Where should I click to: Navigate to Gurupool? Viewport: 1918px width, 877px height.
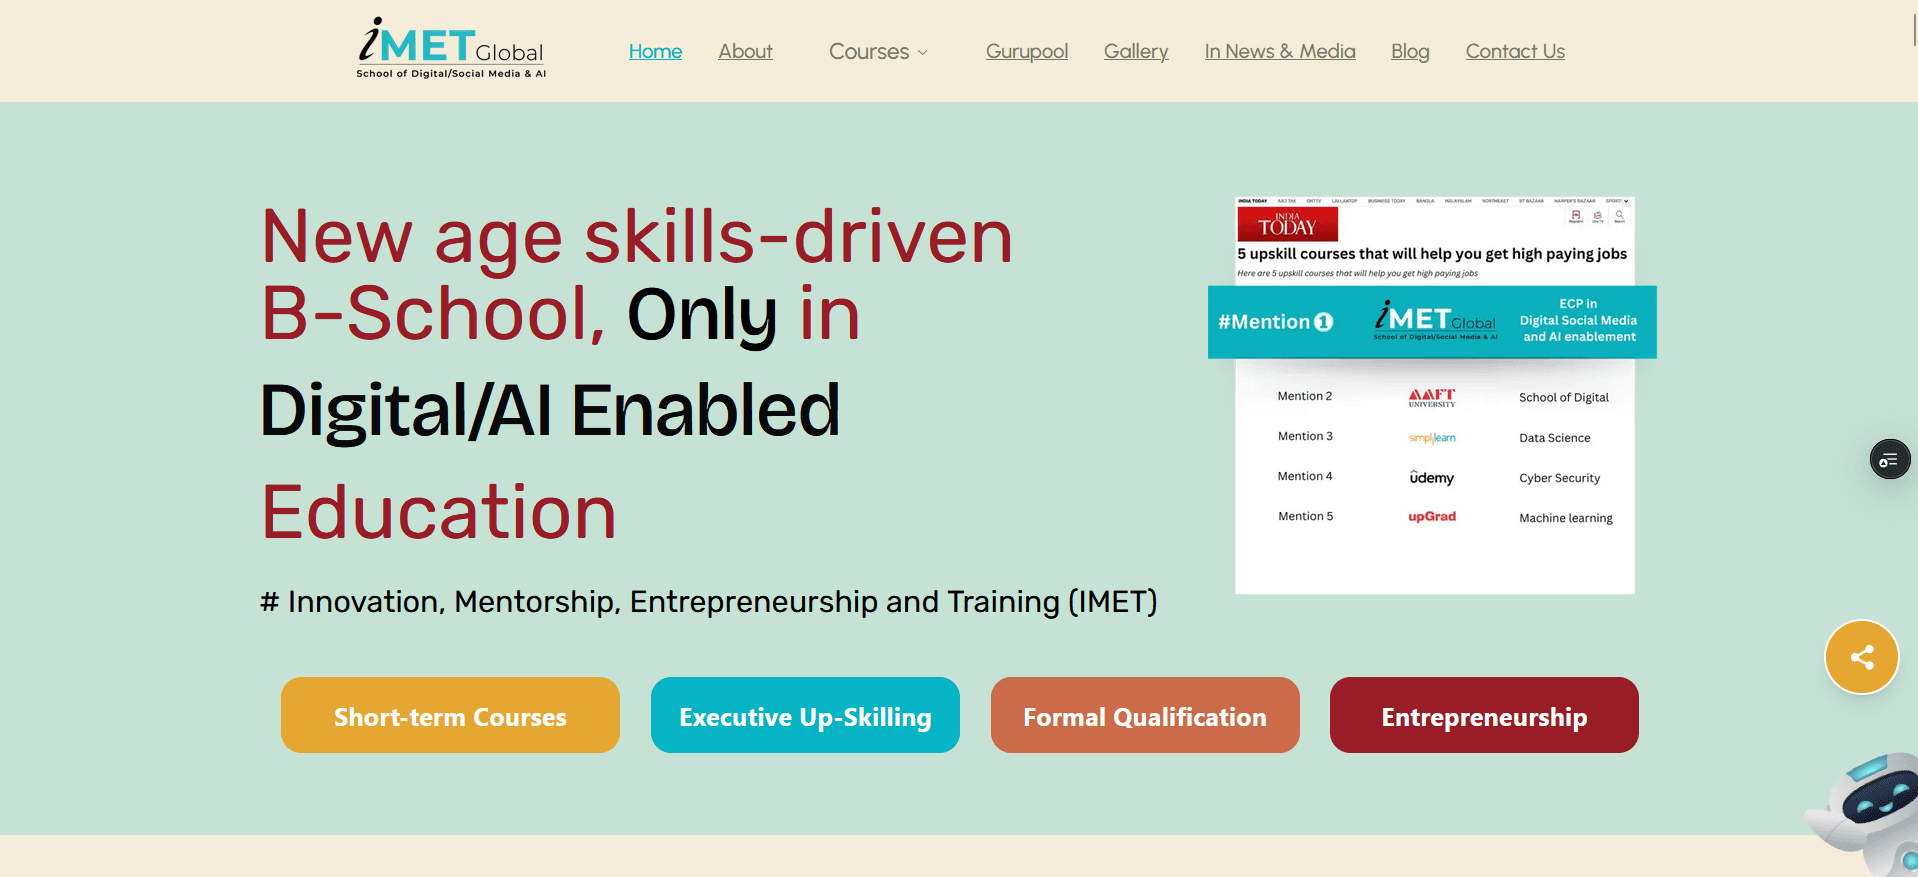(x=1026, y=52)
